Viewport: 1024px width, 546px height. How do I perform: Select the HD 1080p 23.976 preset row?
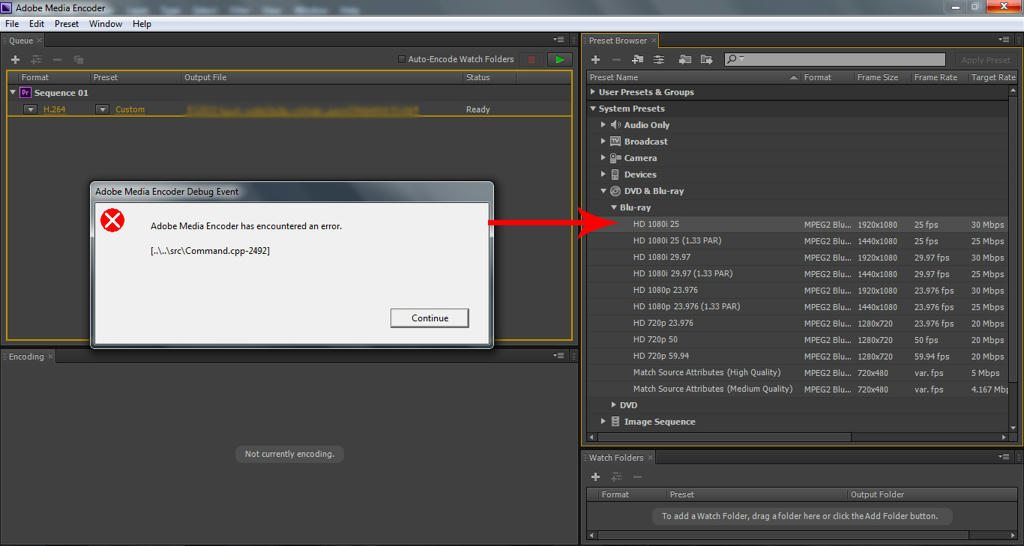point(797,290)
